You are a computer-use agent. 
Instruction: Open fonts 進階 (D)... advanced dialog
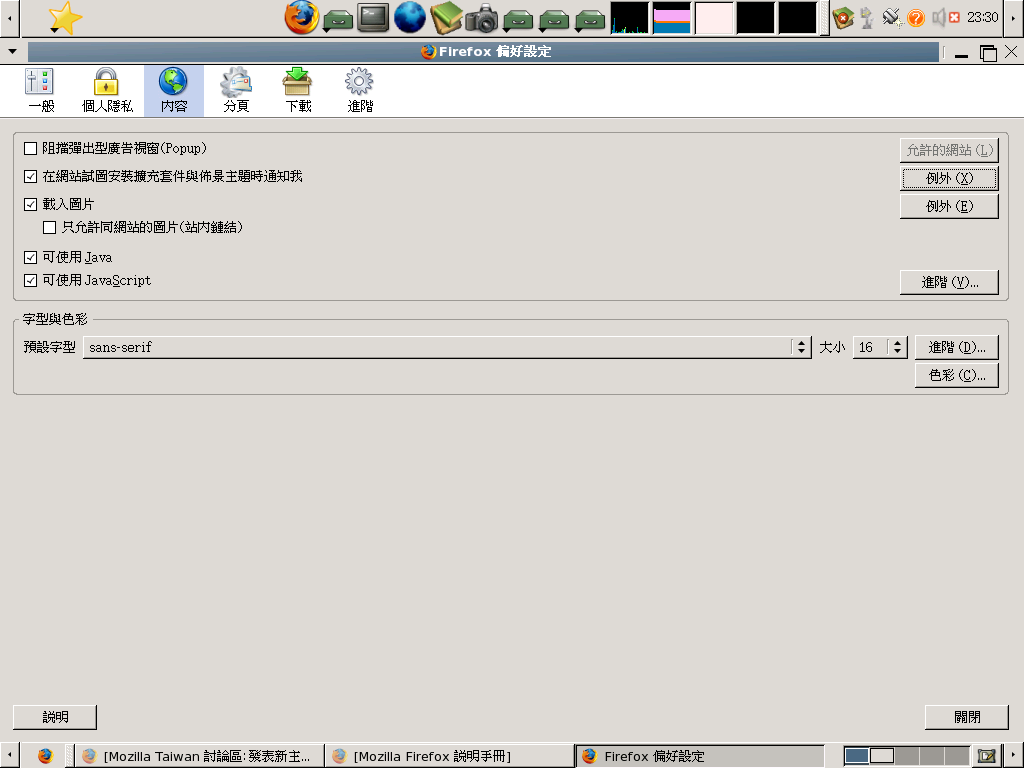pos(957,347)
